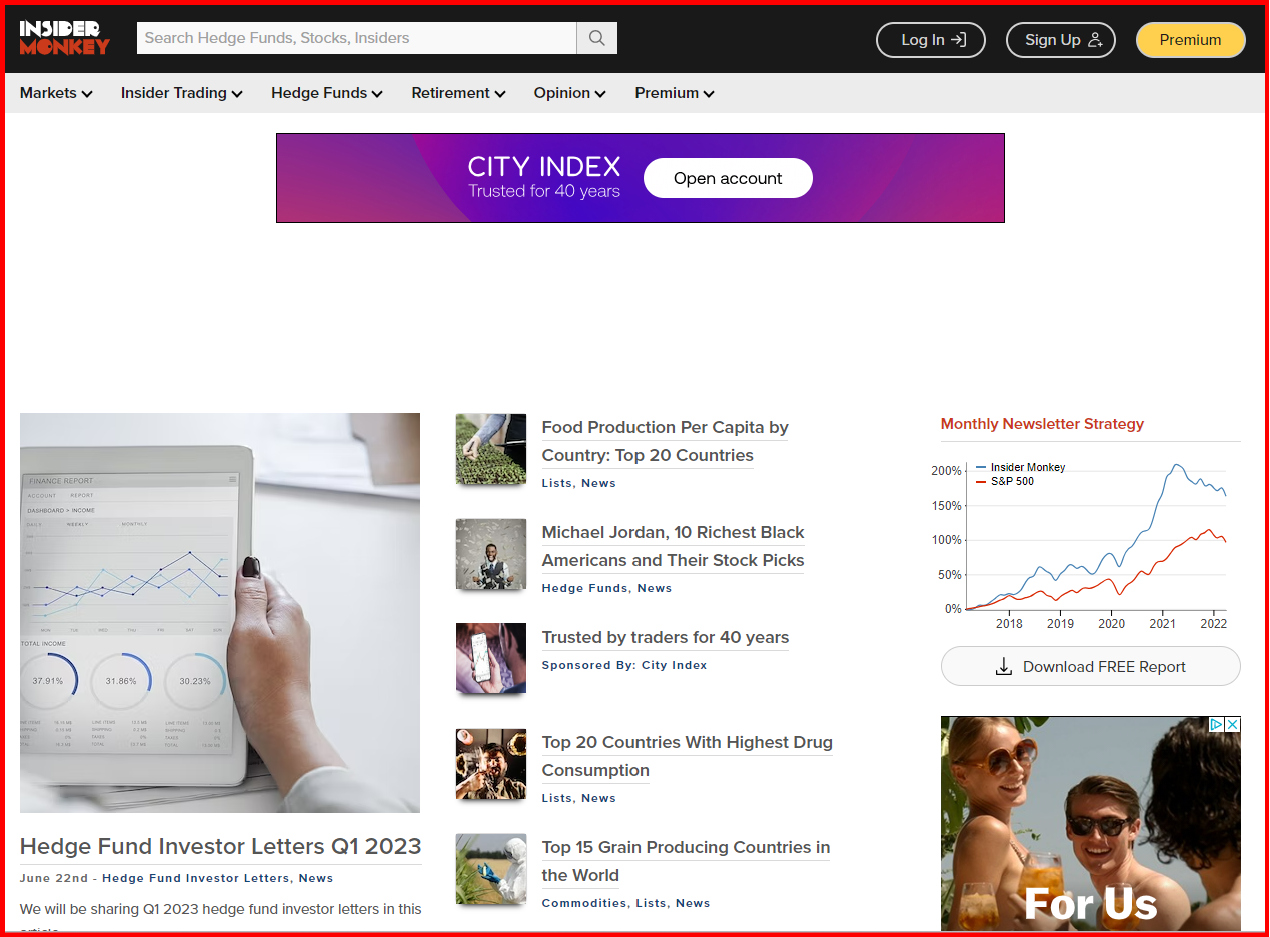
Task: Click the Drug Consumption article thumbnail
Action: (x=491, y=764)
